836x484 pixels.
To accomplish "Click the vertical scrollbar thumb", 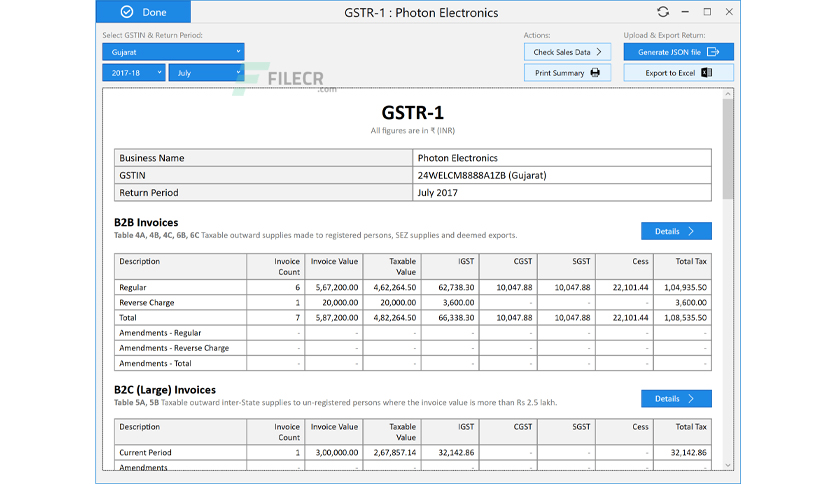I will (728, 149).
